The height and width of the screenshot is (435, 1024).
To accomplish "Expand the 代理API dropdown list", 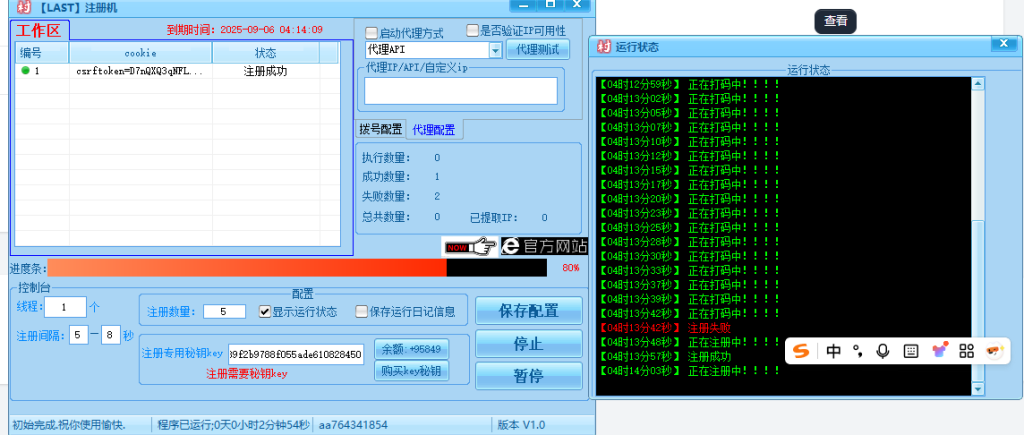I will pos(495,50).
